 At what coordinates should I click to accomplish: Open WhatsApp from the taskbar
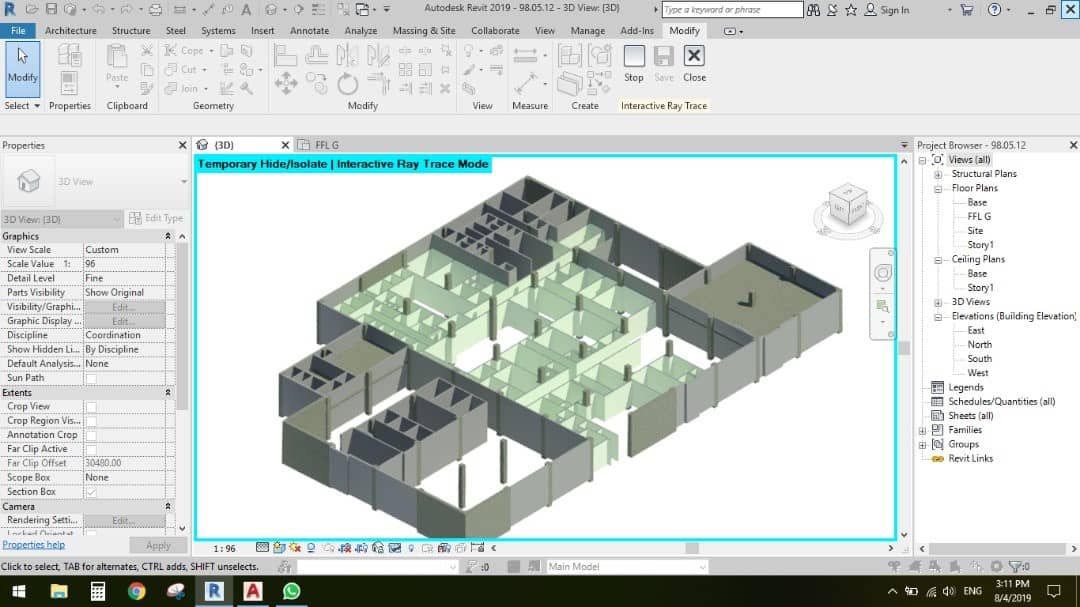click(x=291, y=591)
